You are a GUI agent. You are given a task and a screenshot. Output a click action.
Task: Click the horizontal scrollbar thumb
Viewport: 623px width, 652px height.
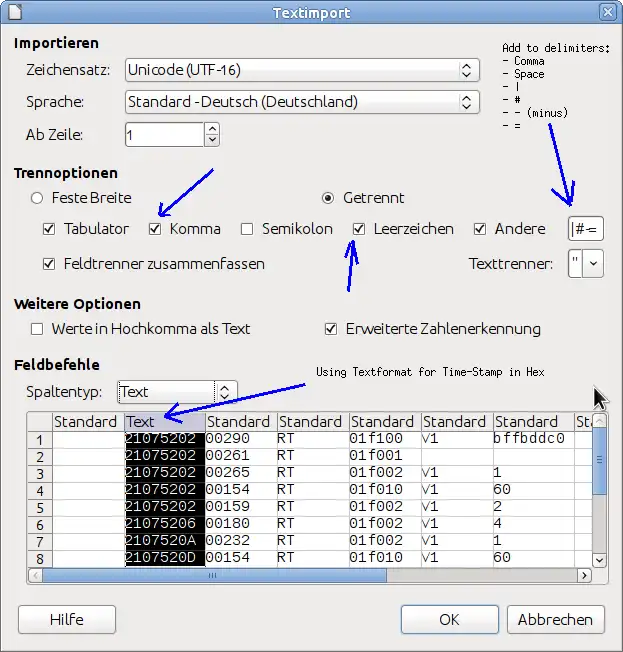pos(214,575)
